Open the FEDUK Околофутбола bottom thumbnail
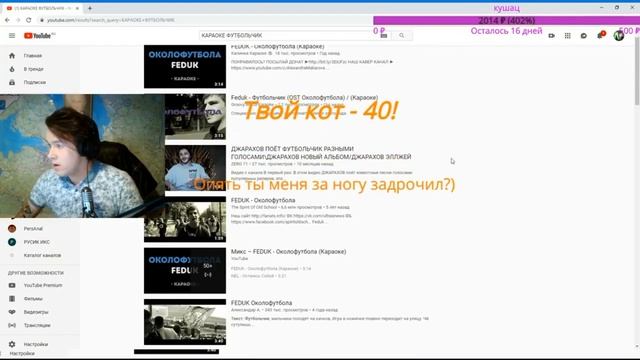This screenshot has height=360, width=640. click(185, 322)
